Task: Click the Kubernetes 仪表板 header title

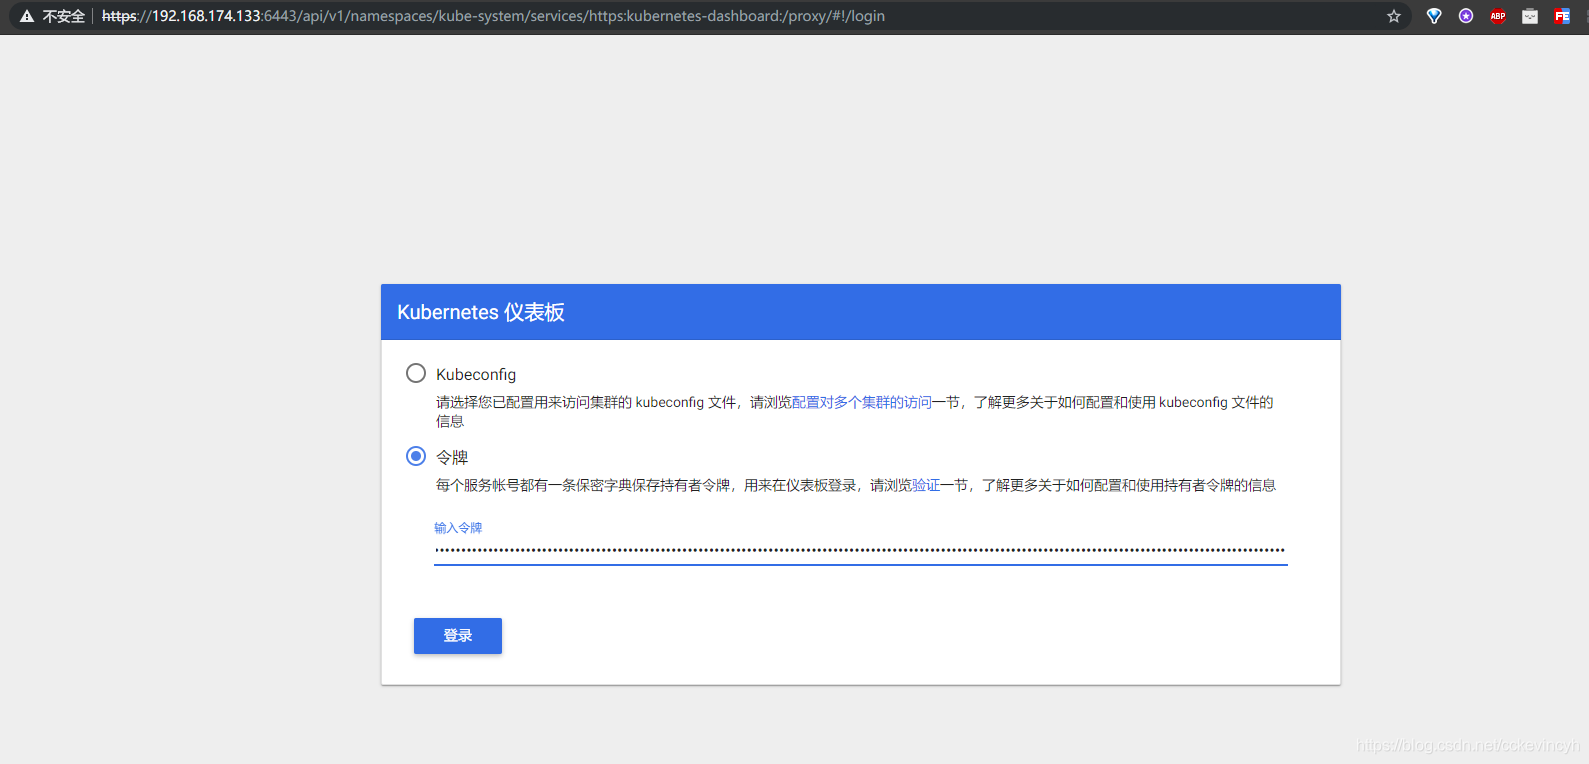Action: (481, 312)
